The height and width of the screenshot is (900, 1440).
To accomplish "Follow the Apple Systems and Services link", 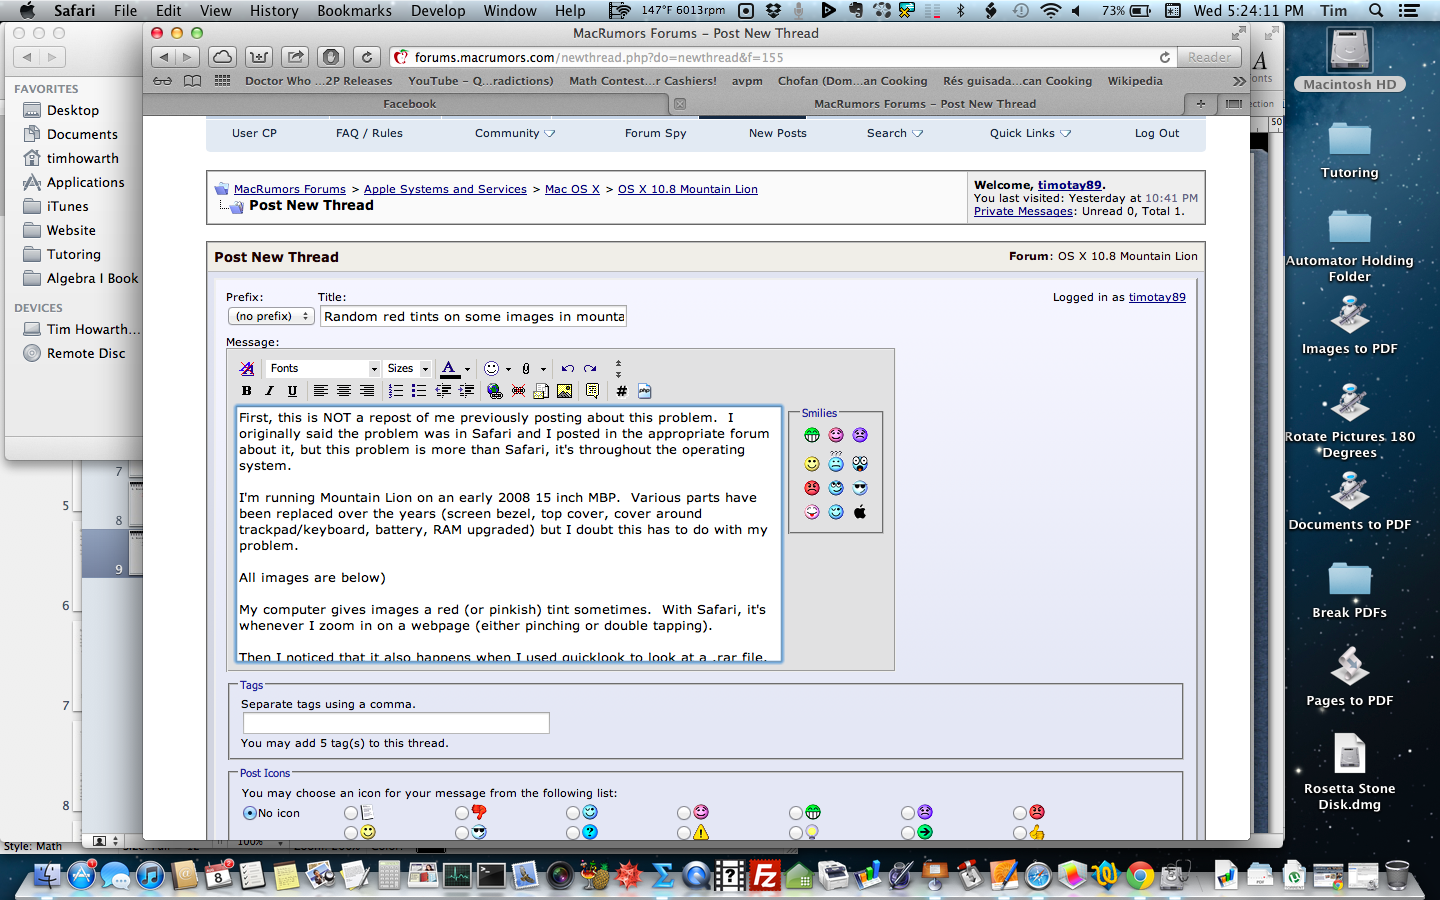I will (445, 189).
